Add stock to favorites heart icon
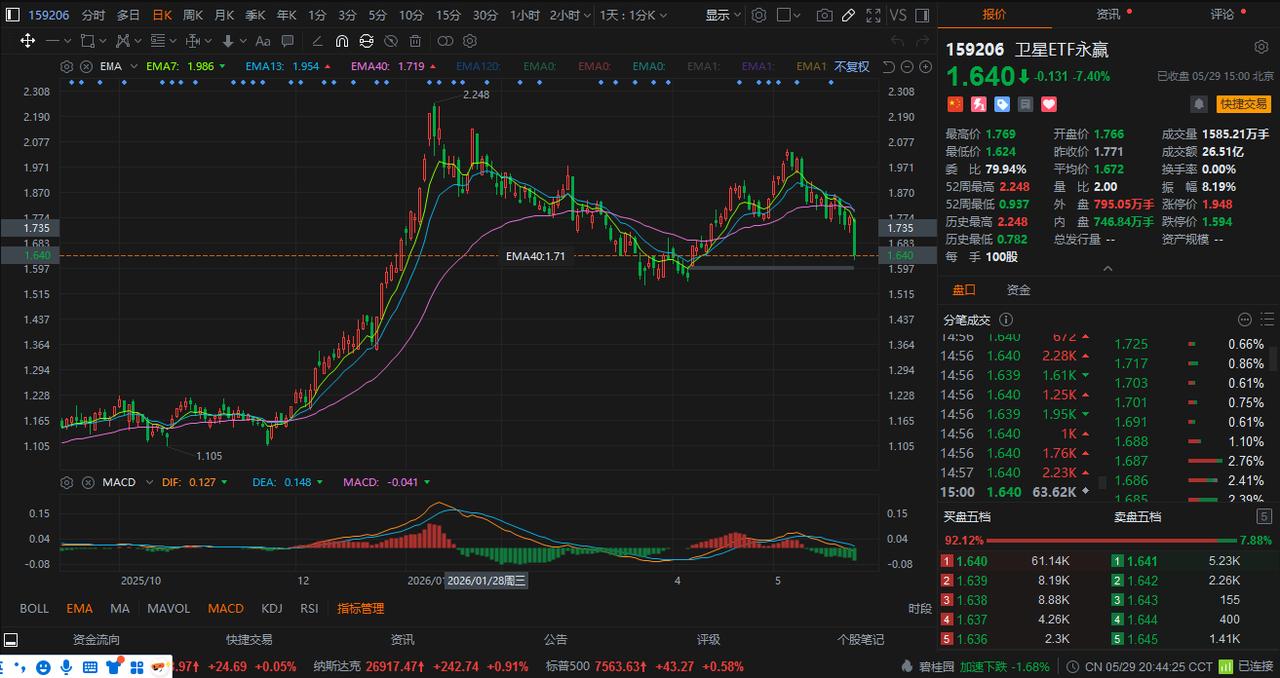Screen dimensions: 1280x678 [x=1049, y=104]
